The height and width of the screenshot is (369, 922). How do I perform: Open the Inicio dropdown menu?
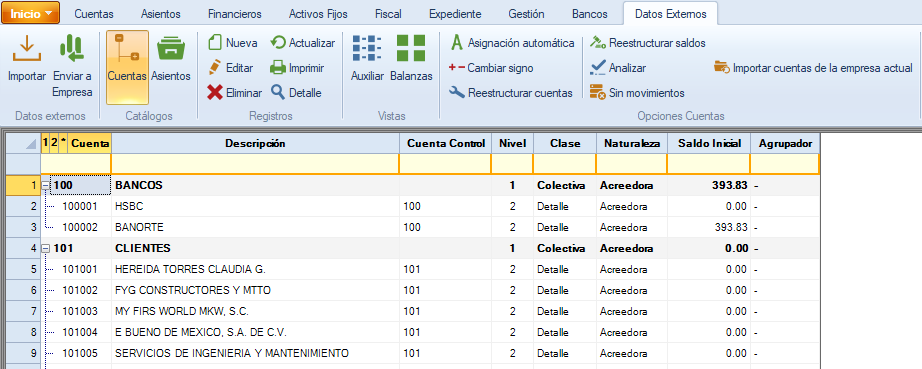pos(31,14)
